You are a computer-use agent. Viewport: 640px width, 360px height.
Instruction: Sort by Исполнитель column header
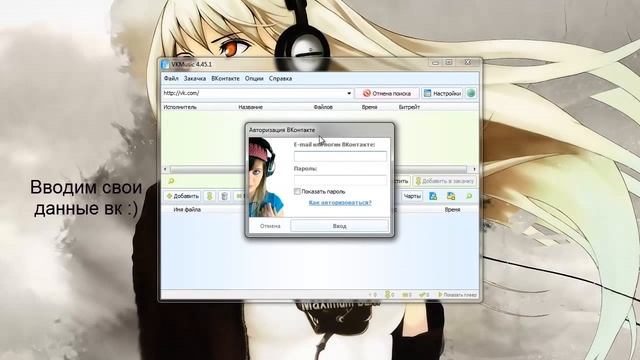coord(180,107)
